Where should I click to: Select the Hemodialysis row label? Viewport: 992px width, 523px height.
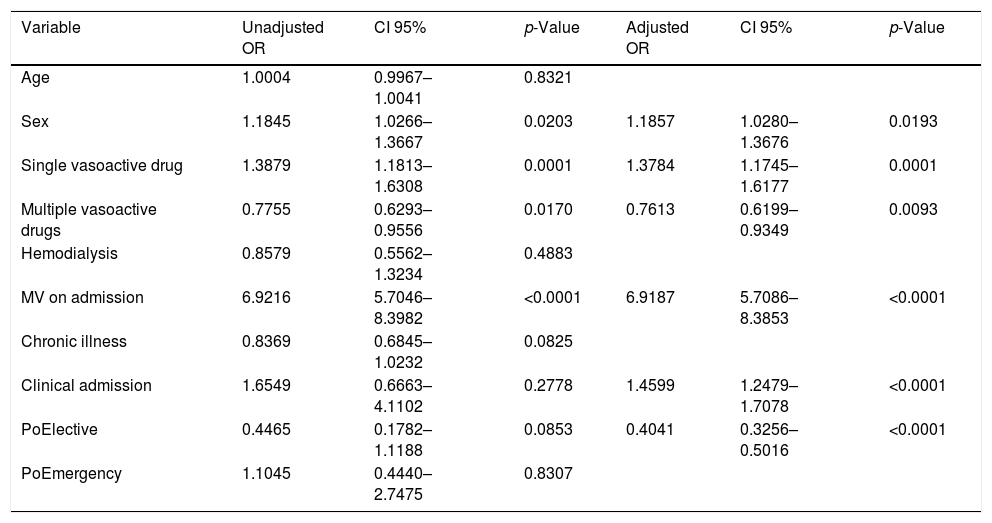pos(69,253)
